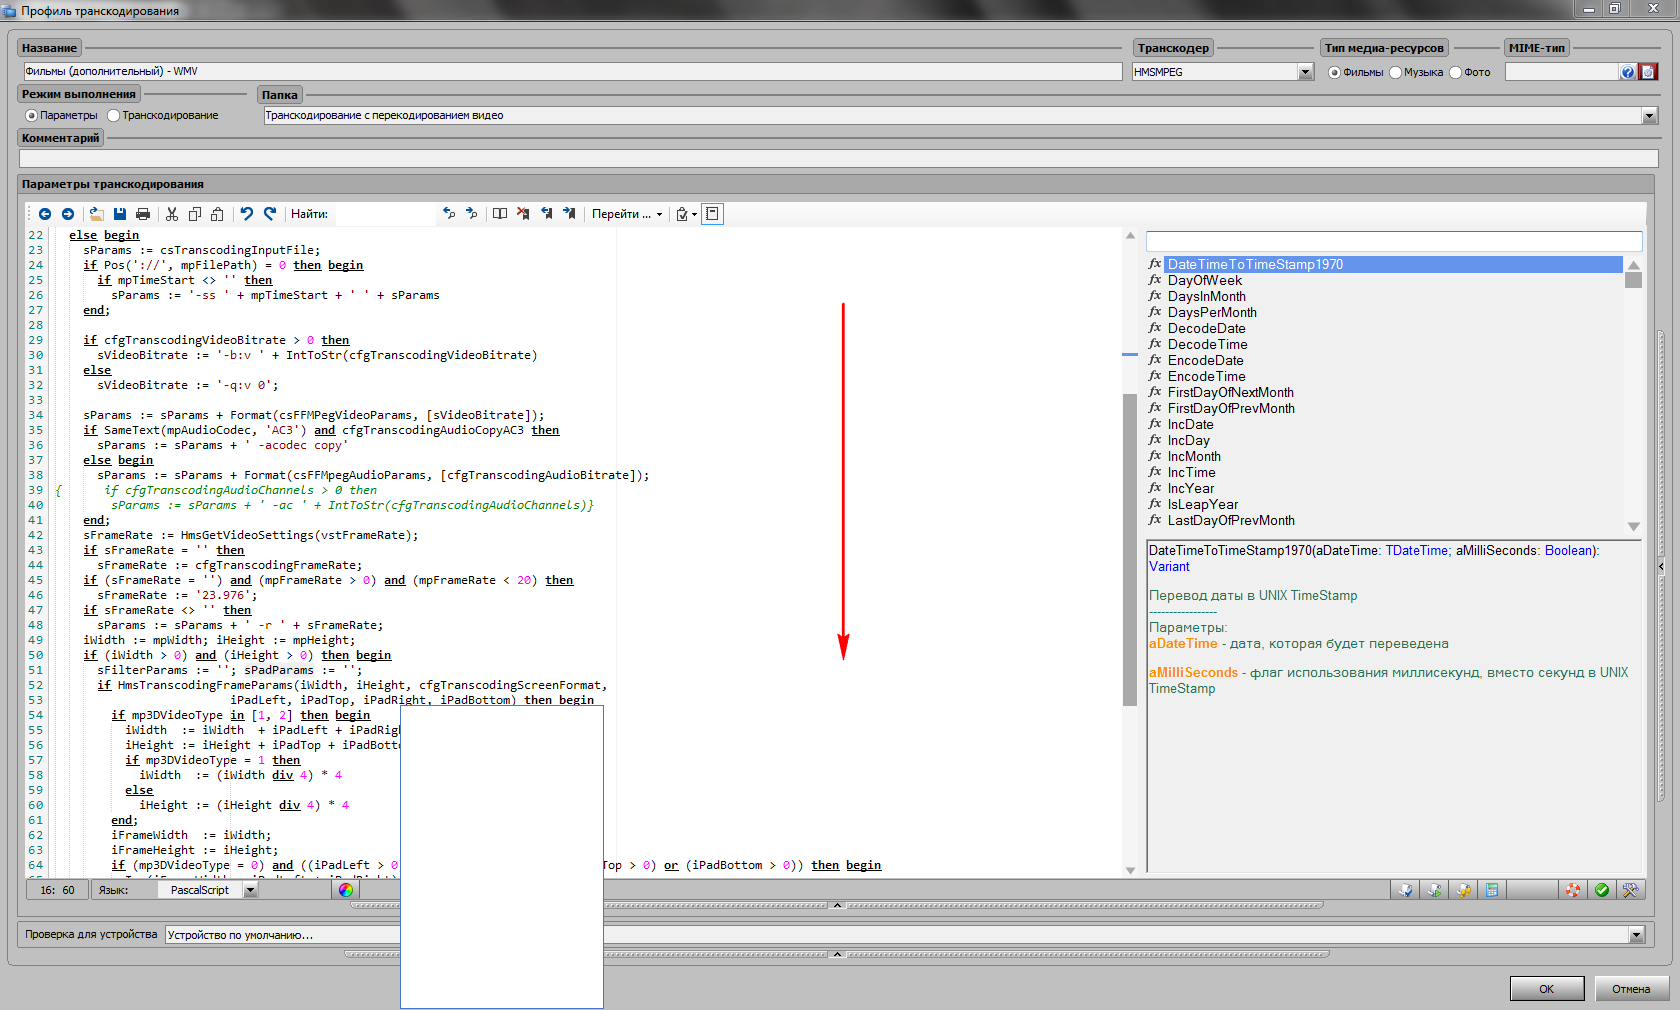The height and width of the screenshot is (1010, 1680).
Task: Expand the HMSMPEG transcoder dropdown
Action: point(1305,72)
